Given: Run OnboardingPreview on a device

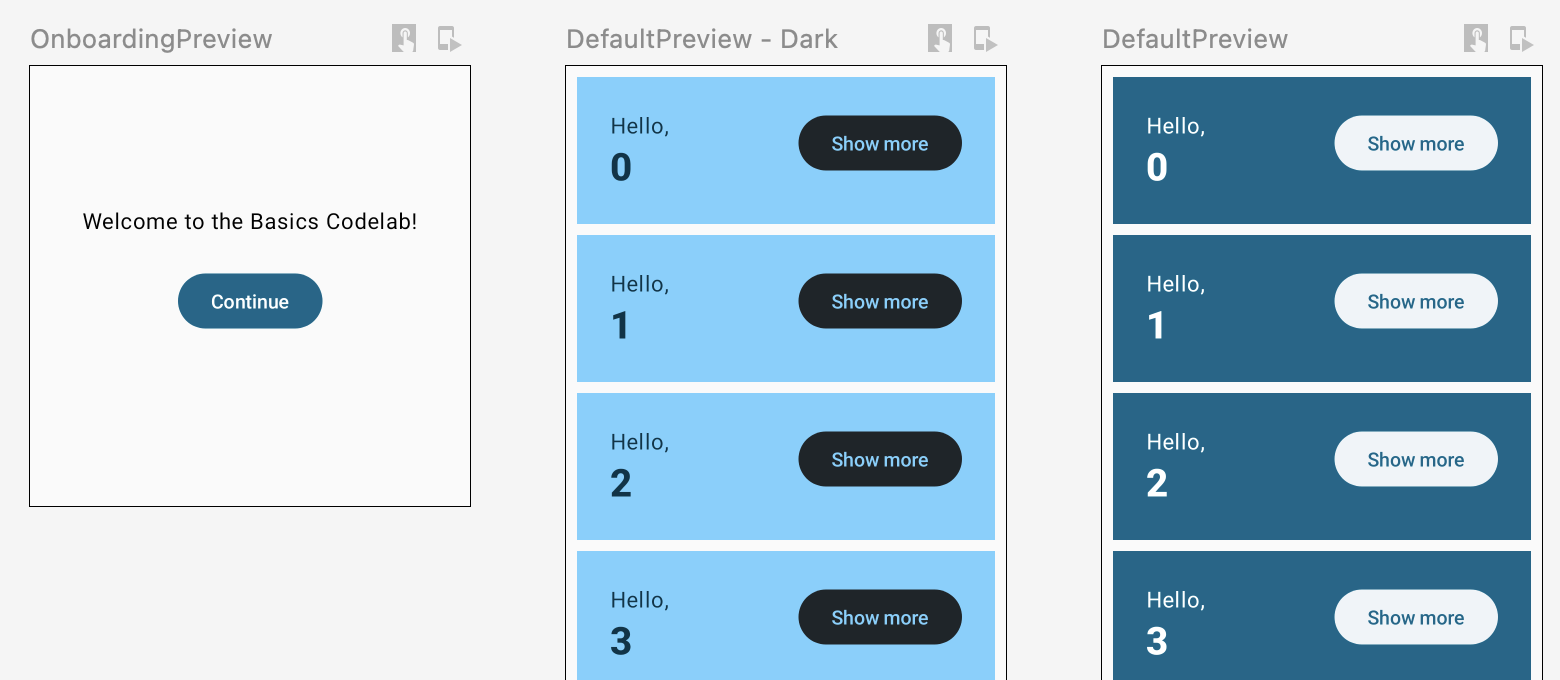Looking at the screenshot, I should pyautogui.click(x=449, y=39).
